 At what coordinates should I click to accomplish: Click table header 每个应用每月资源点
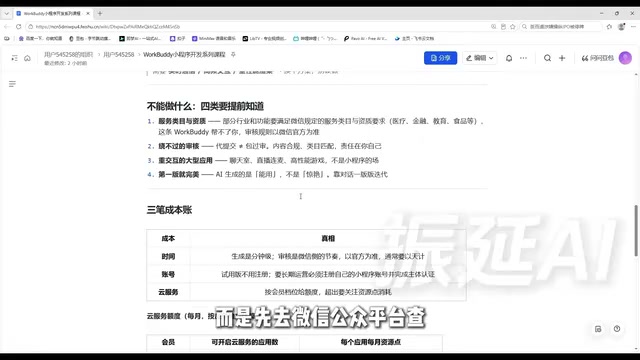(x=371, y=342)
